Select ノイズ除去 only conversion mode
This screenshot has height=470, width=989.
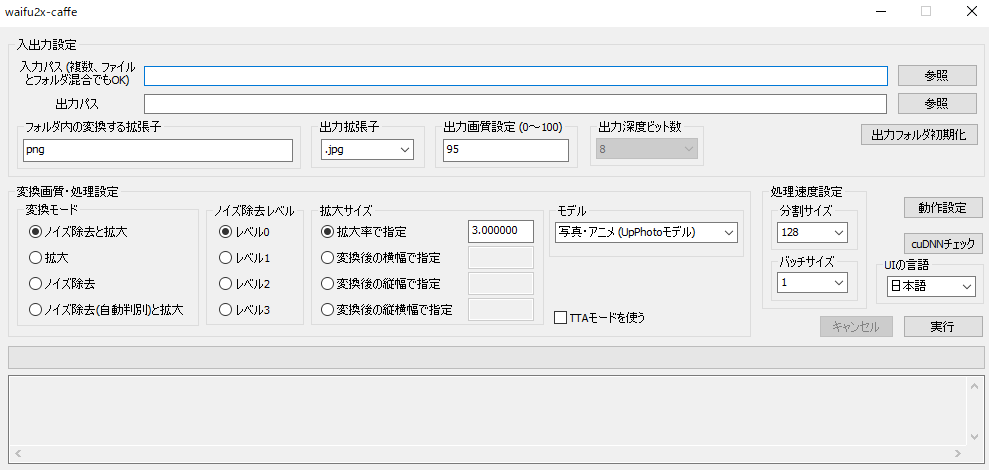point(62,284)
